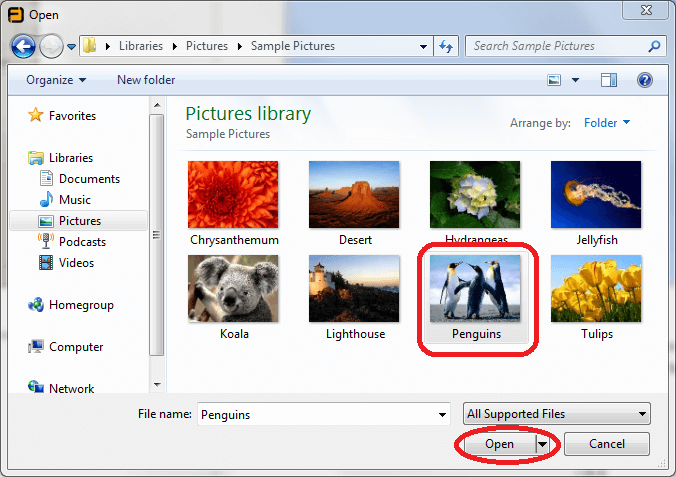Viewport: 676px width, 477px height.
Task: Expand the Open button split arrow
Action: [x=542, y=444]
